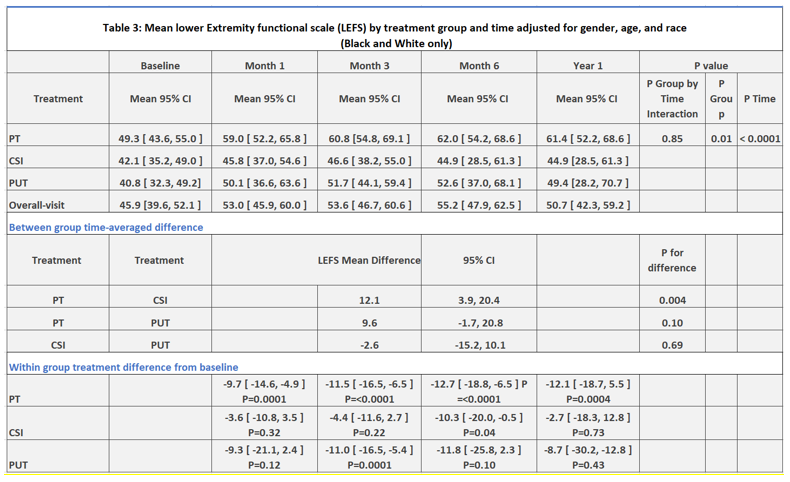790x482 pixels.
Task: Click Within group treatment difference from baseline heading
Action: 123,367
